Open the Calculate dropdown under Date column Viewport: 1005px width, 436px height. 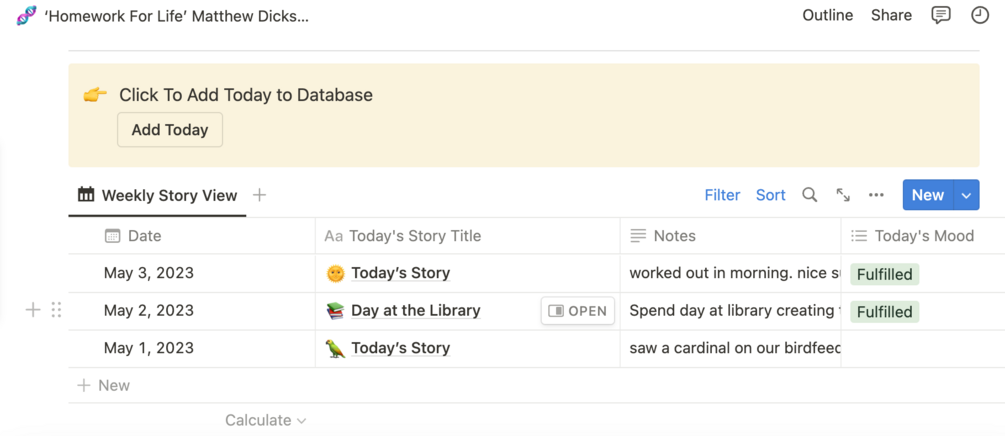pos(265,420)
